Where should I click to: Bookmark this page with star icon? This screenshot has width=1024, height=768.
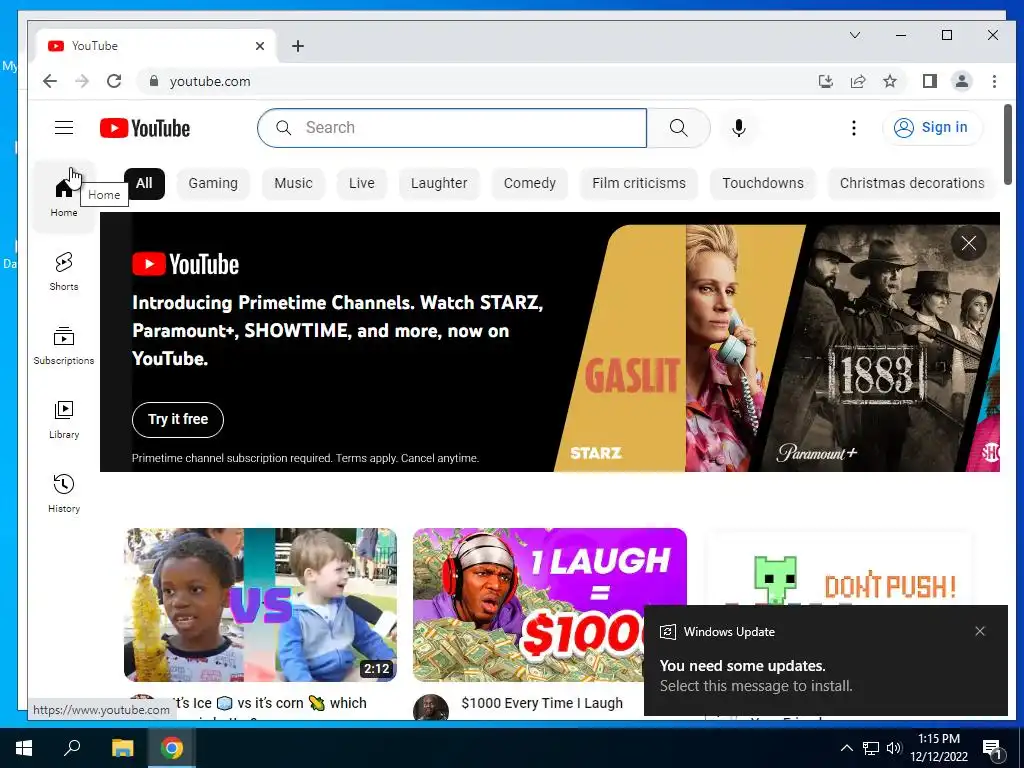889,81
